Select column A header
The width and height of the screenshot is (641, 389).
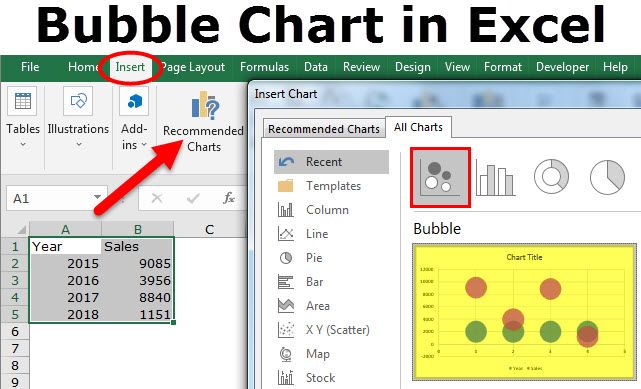click(65, 229)
